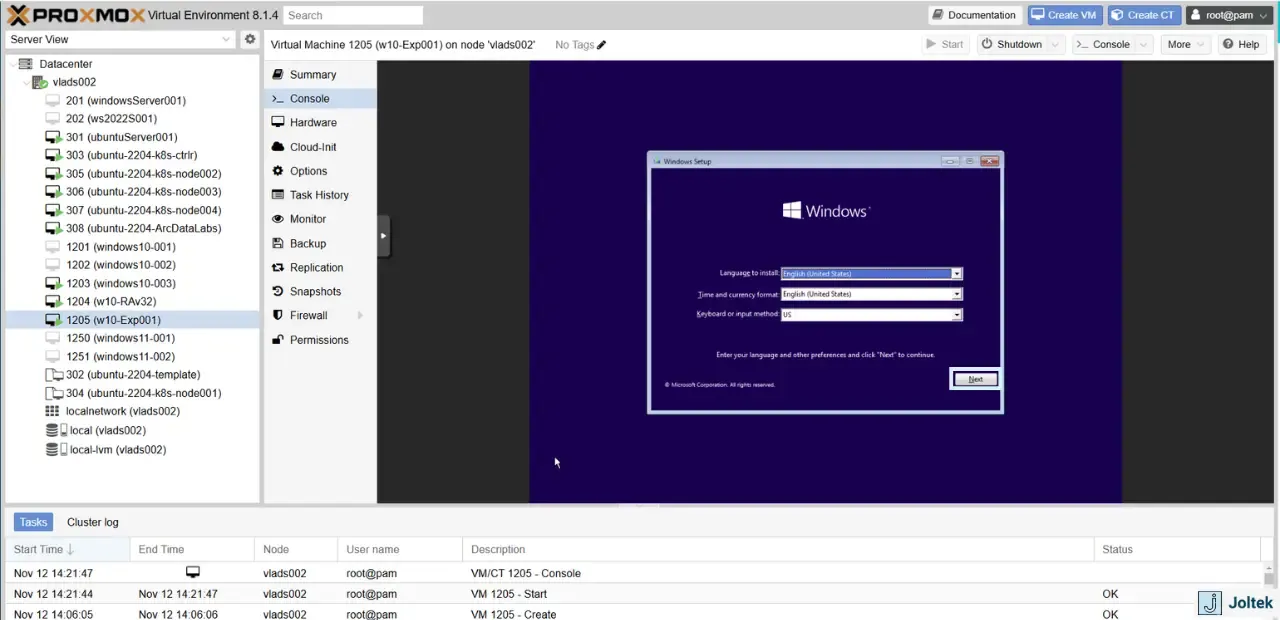Open the Server View dropdown
Image resolution: width=1280 pixels, height=620 pixels.
pos(226,39)
